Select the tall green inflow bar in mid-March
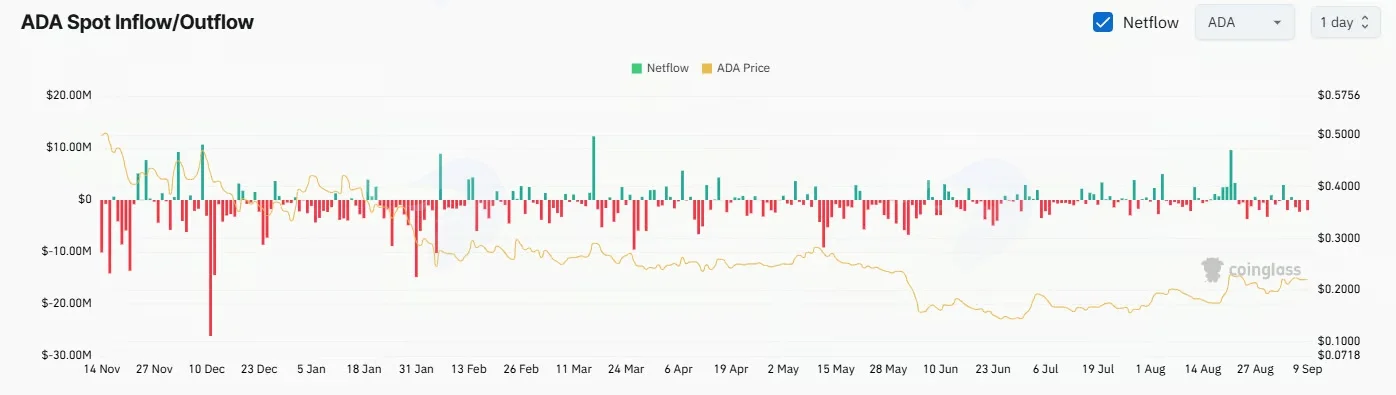This screenshot has height=395, width=1396. pos(593,168)
